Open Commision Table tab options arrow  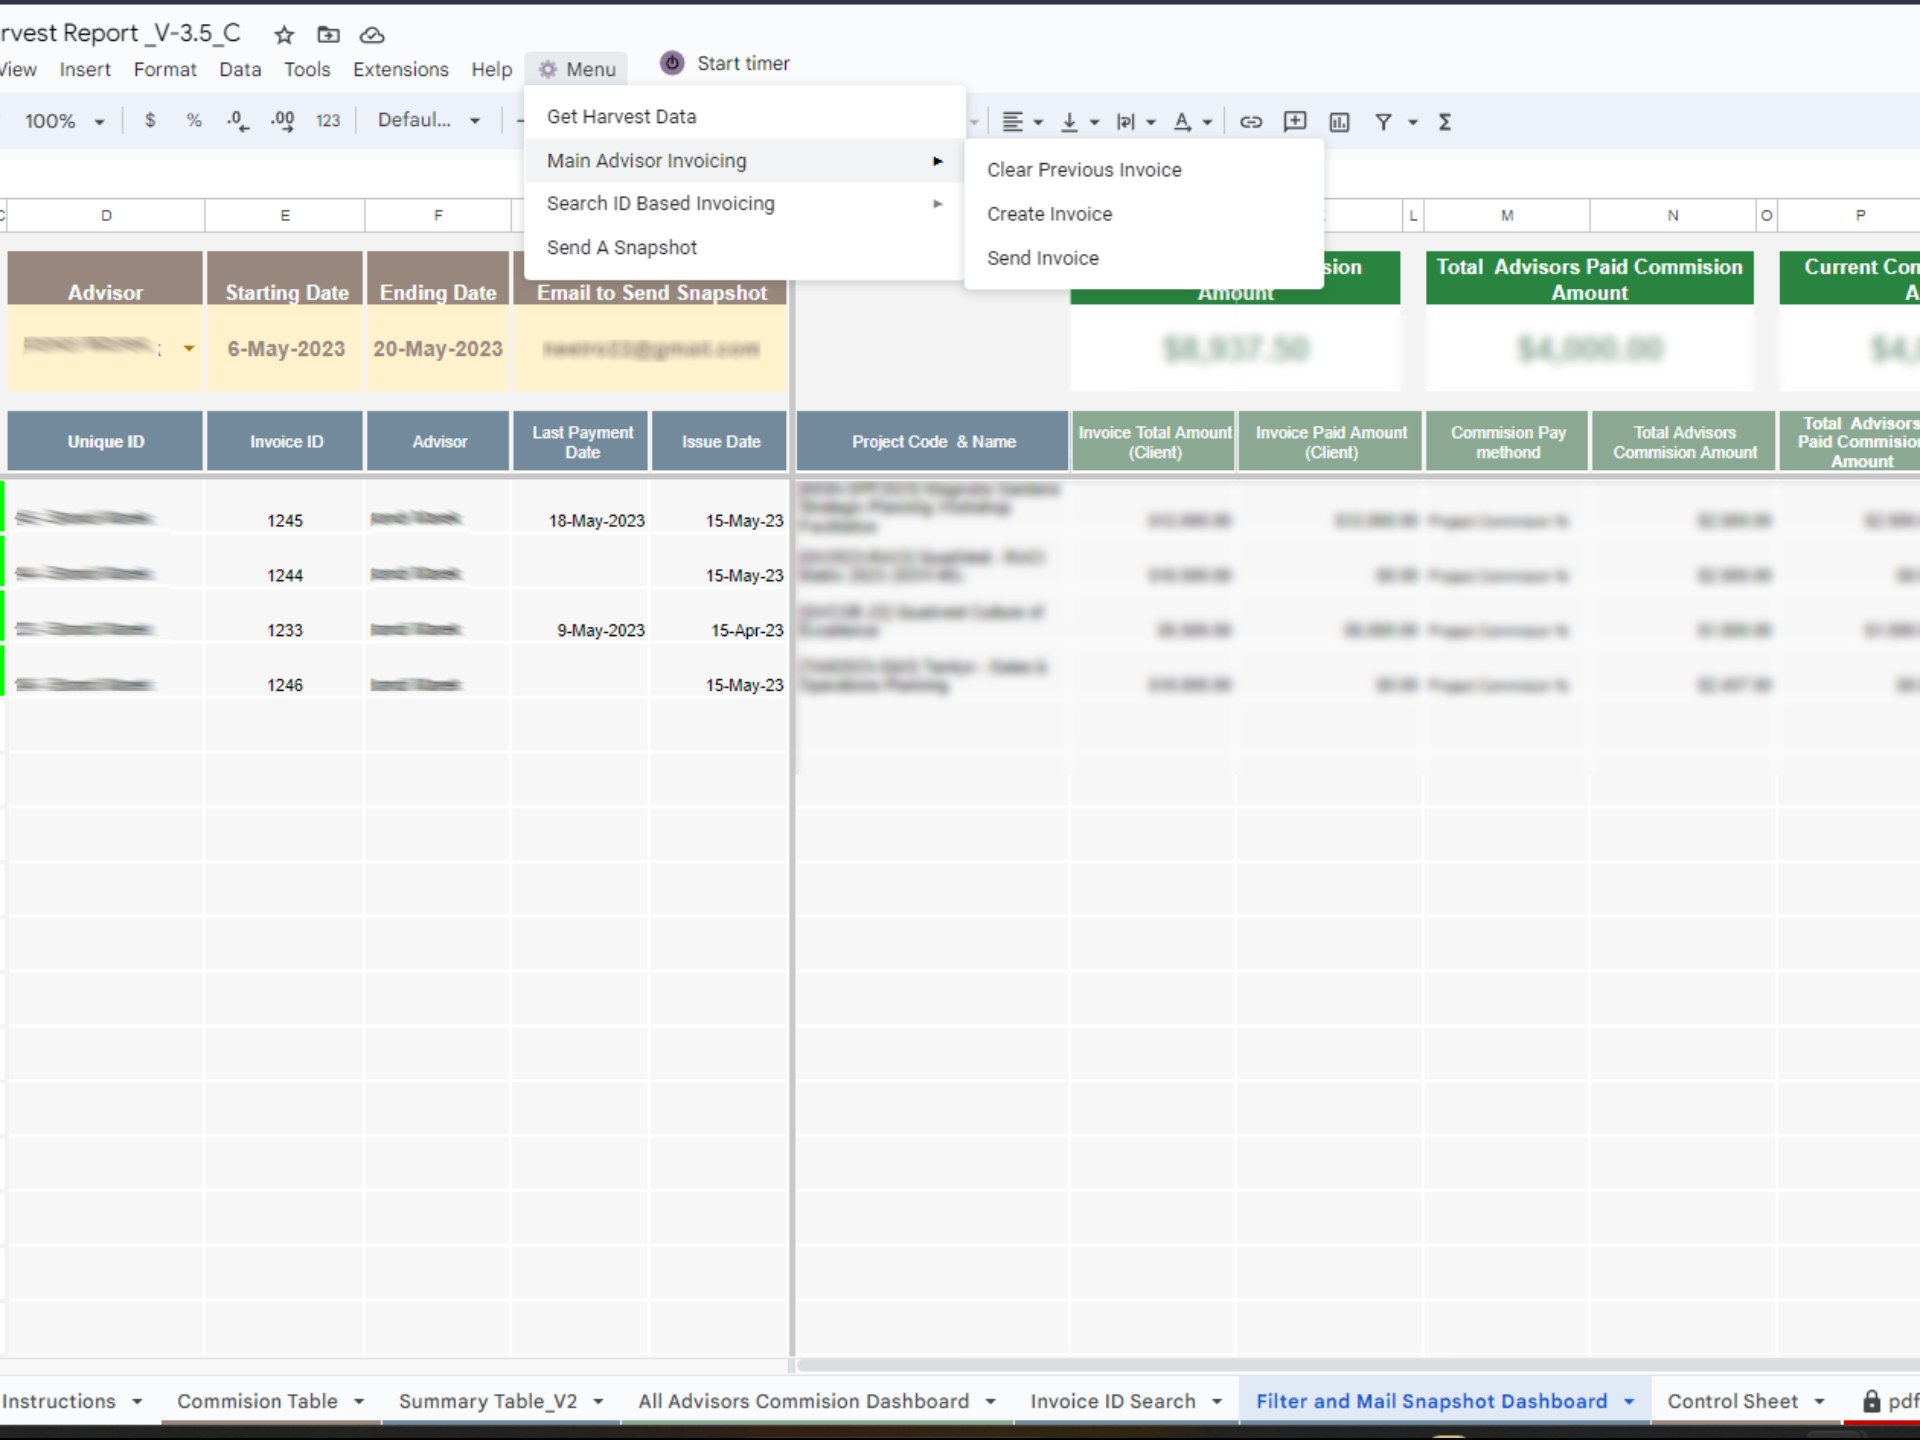pos(359,1402)
